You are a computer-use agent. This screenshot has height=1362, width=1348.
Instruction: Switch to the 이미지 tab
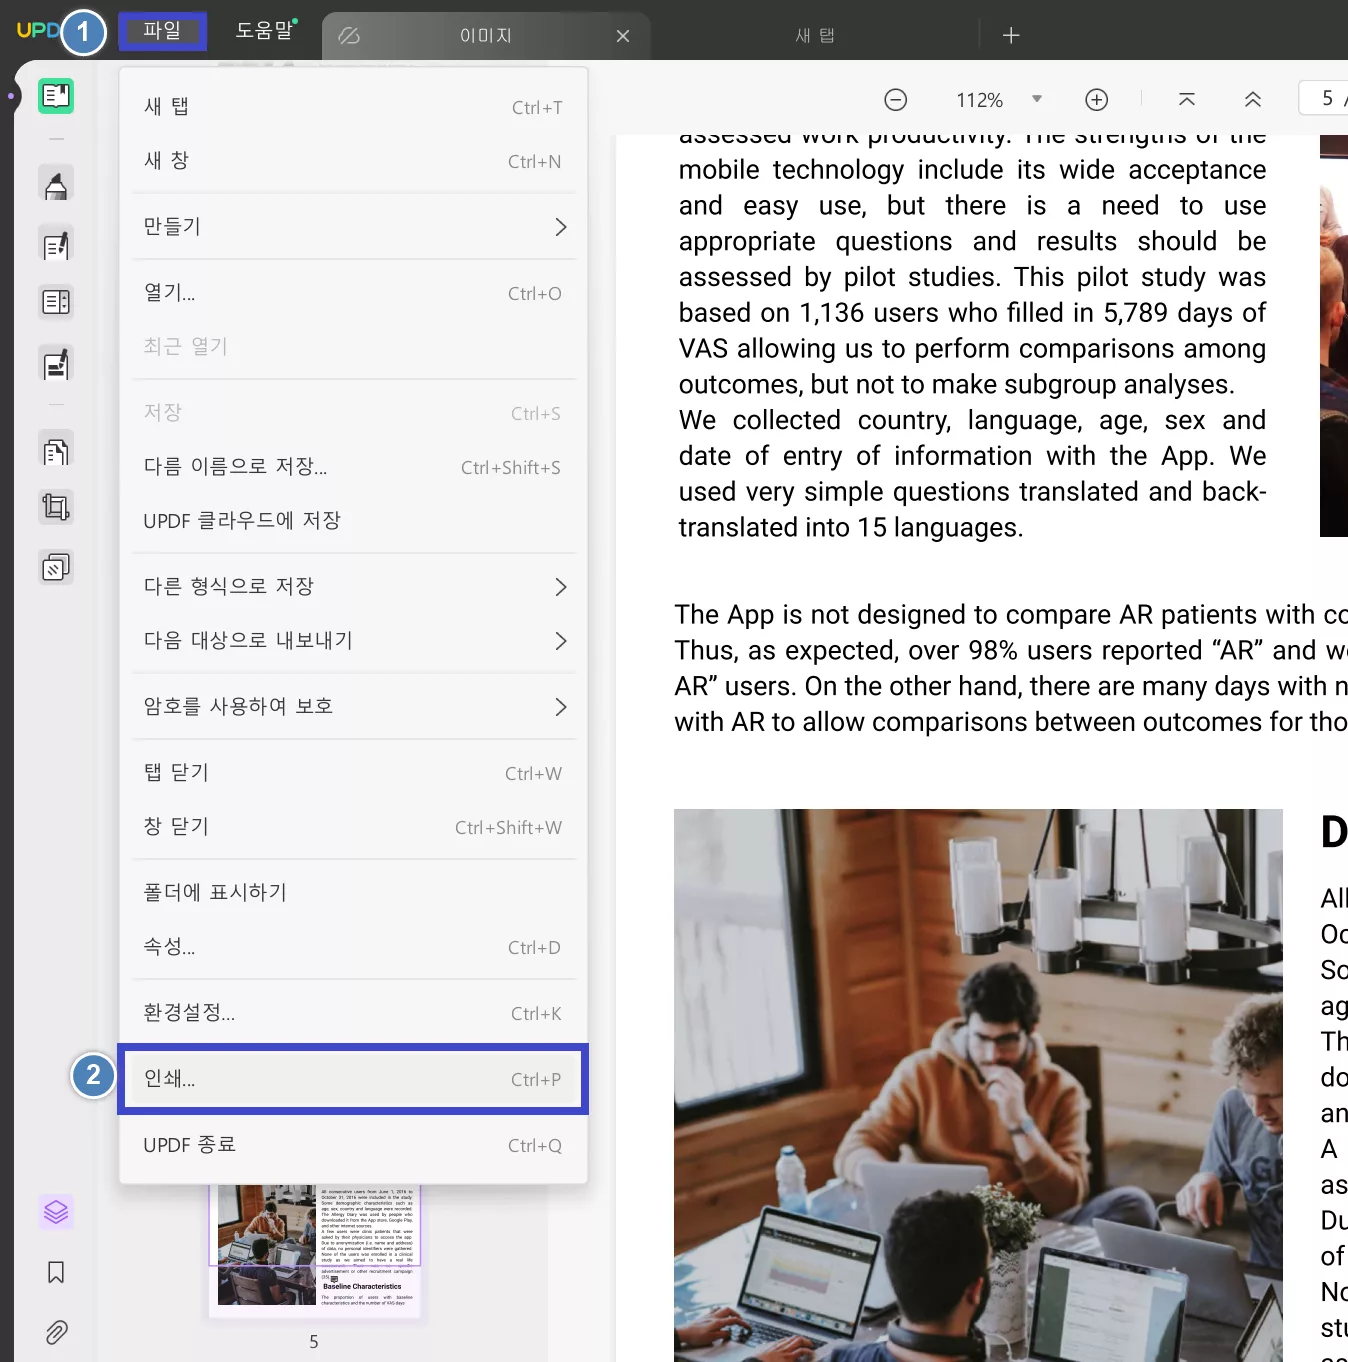[x=486, y=36]
